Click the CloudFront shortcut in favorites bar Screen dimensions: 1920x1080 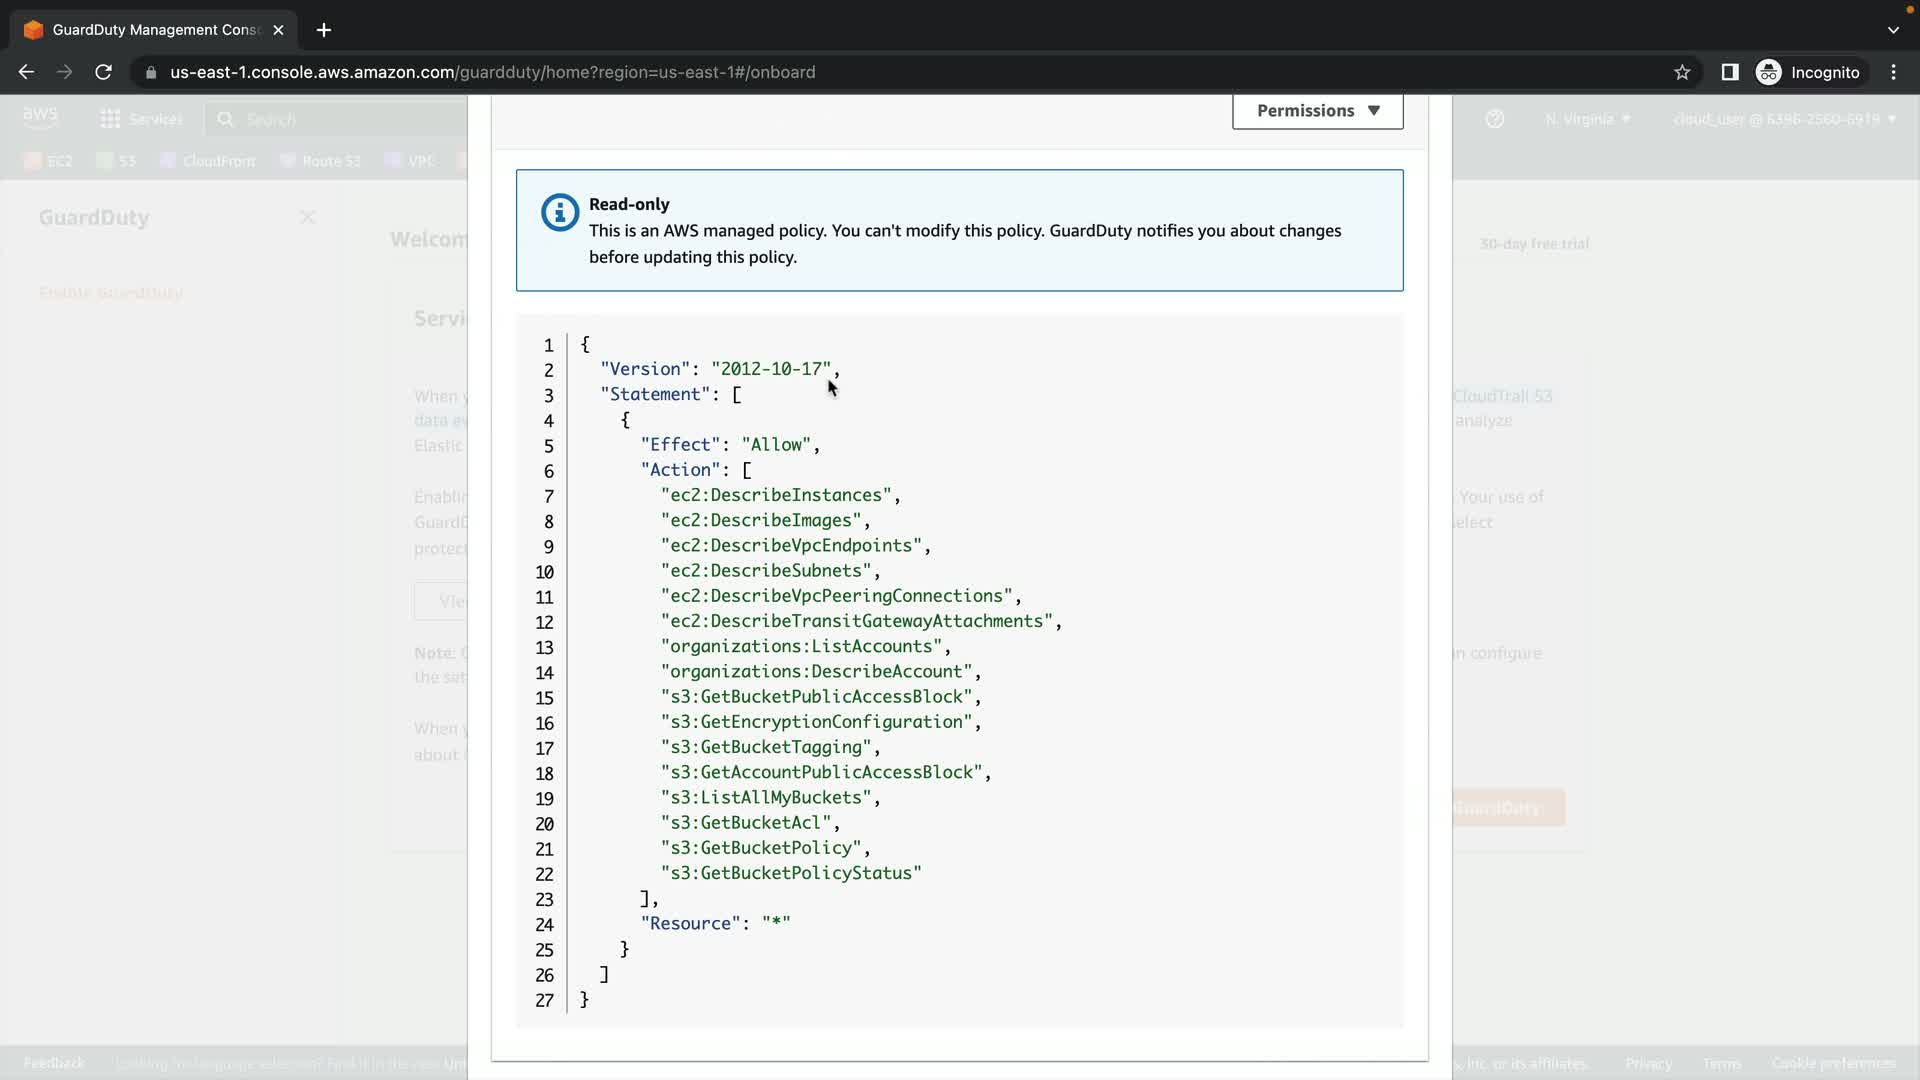click(x=208, y=161)
